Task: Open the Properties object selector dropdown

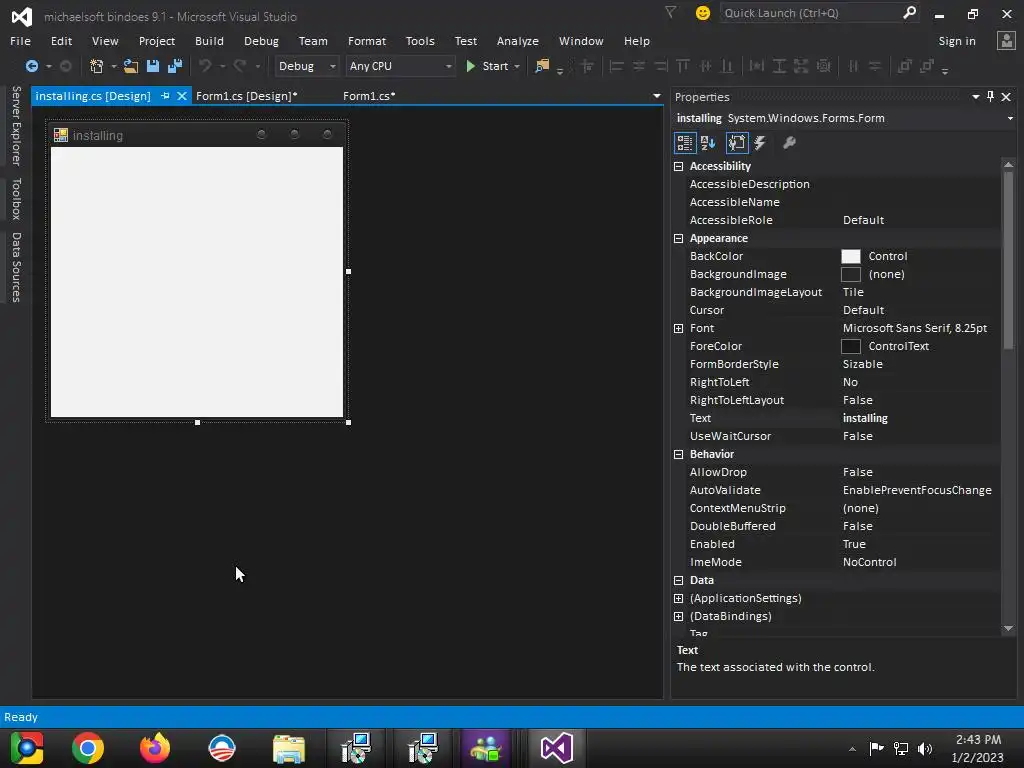Action: [x=1010, y=118]
